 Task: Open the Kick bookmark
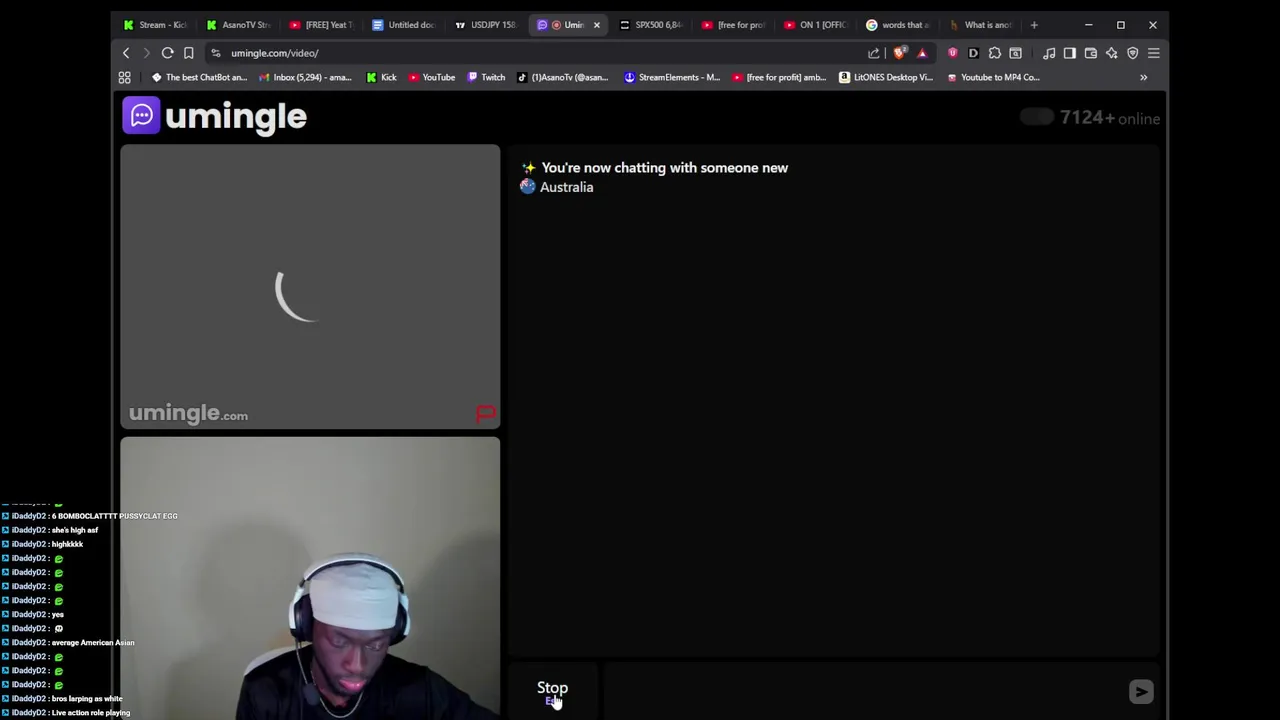(x=381, y=77)
